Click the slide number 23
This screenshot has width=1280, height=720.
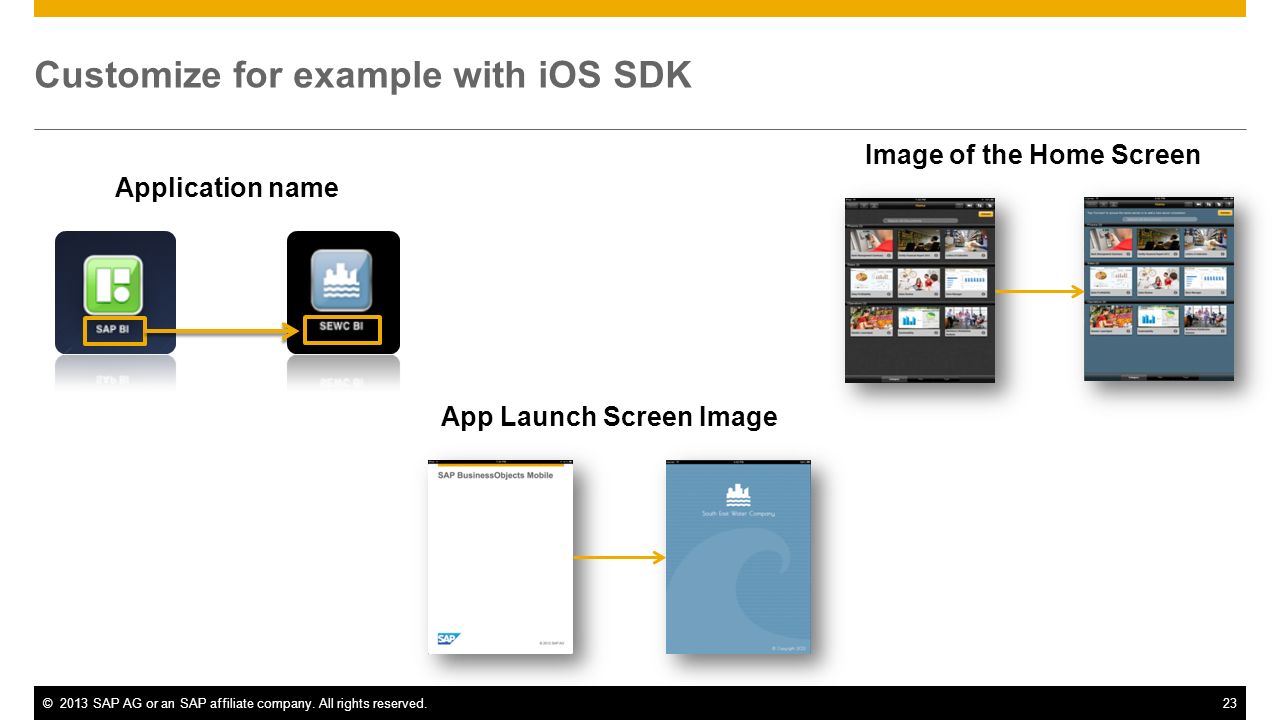pyautogui.click(x=1230, y=704)
